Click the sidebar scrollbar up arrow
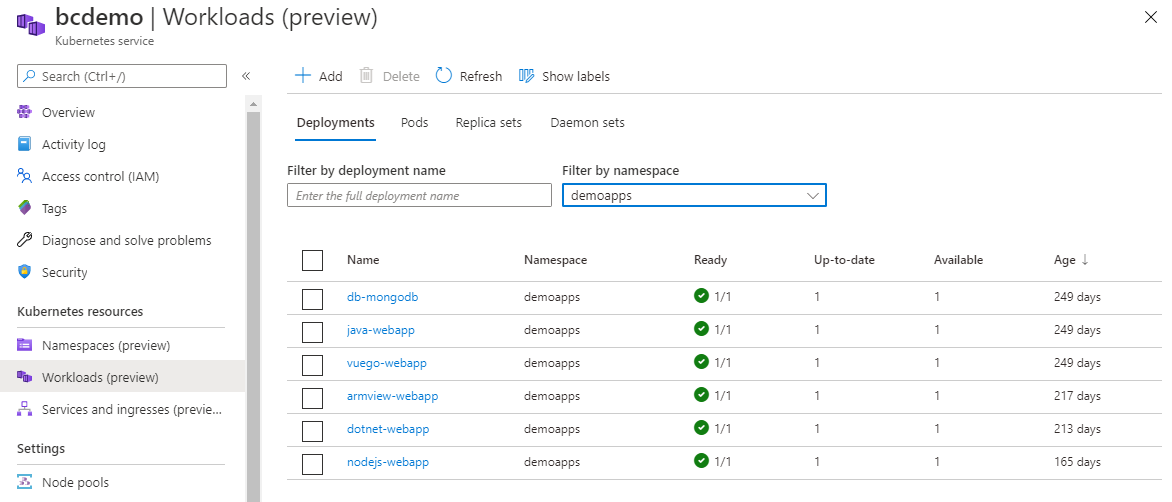Screen dimensions: 1172x502 coord(253,103)
